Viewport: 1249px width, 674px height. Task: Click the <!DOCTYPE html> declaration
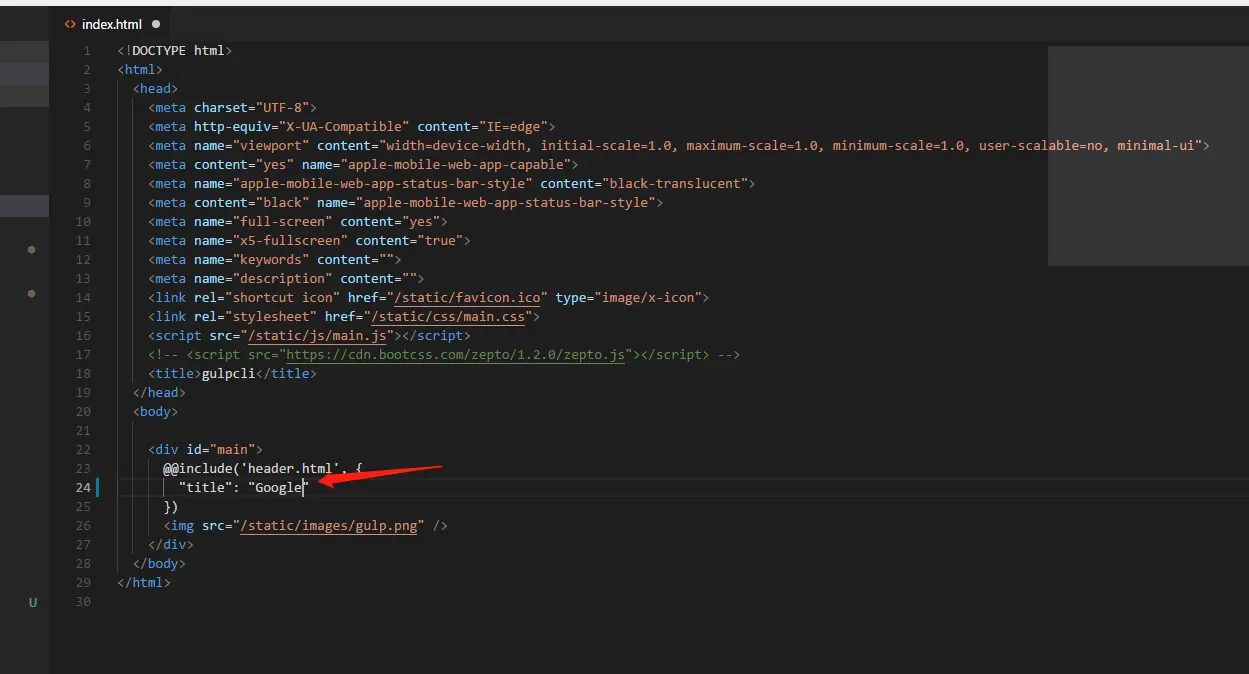click(175, 50)
